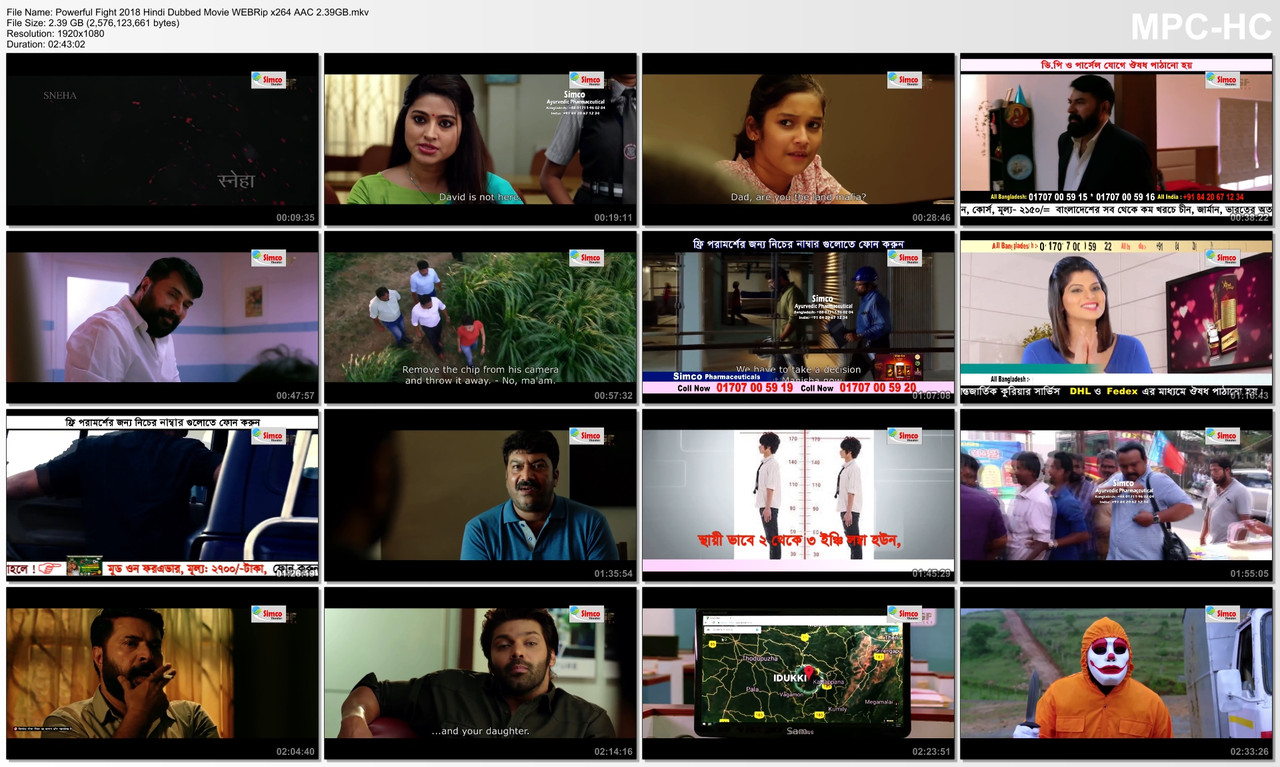Click the Hindi title text under SNEHA
The image size is (1280, 767).
click(x=236, y=181)
